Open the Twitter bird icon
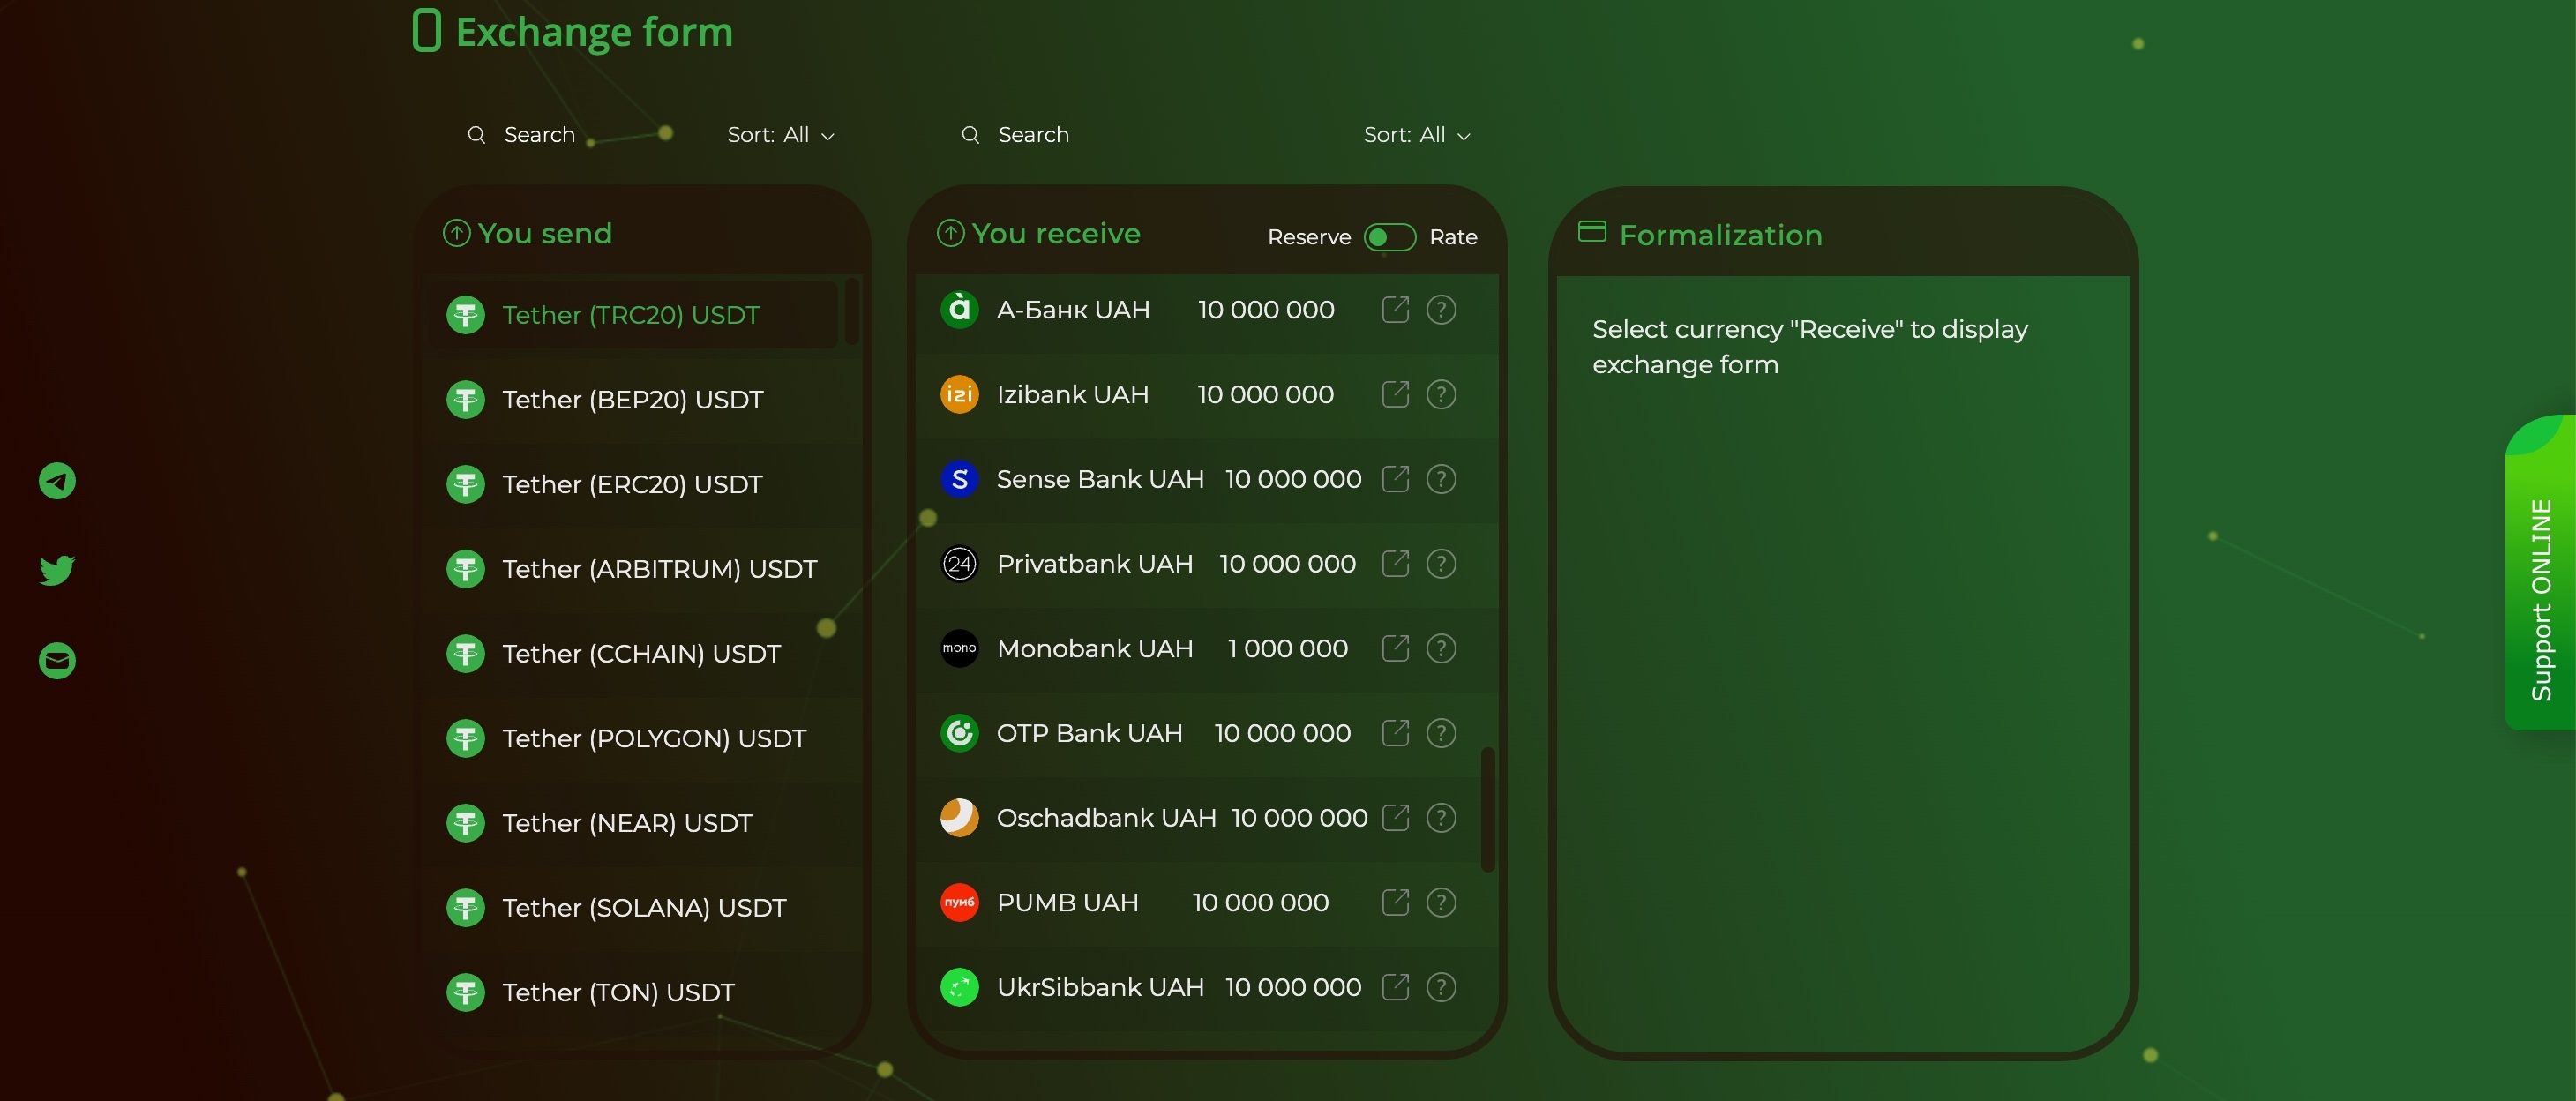Screen dimensions: 2576x1101 click(x=57, y=570)
